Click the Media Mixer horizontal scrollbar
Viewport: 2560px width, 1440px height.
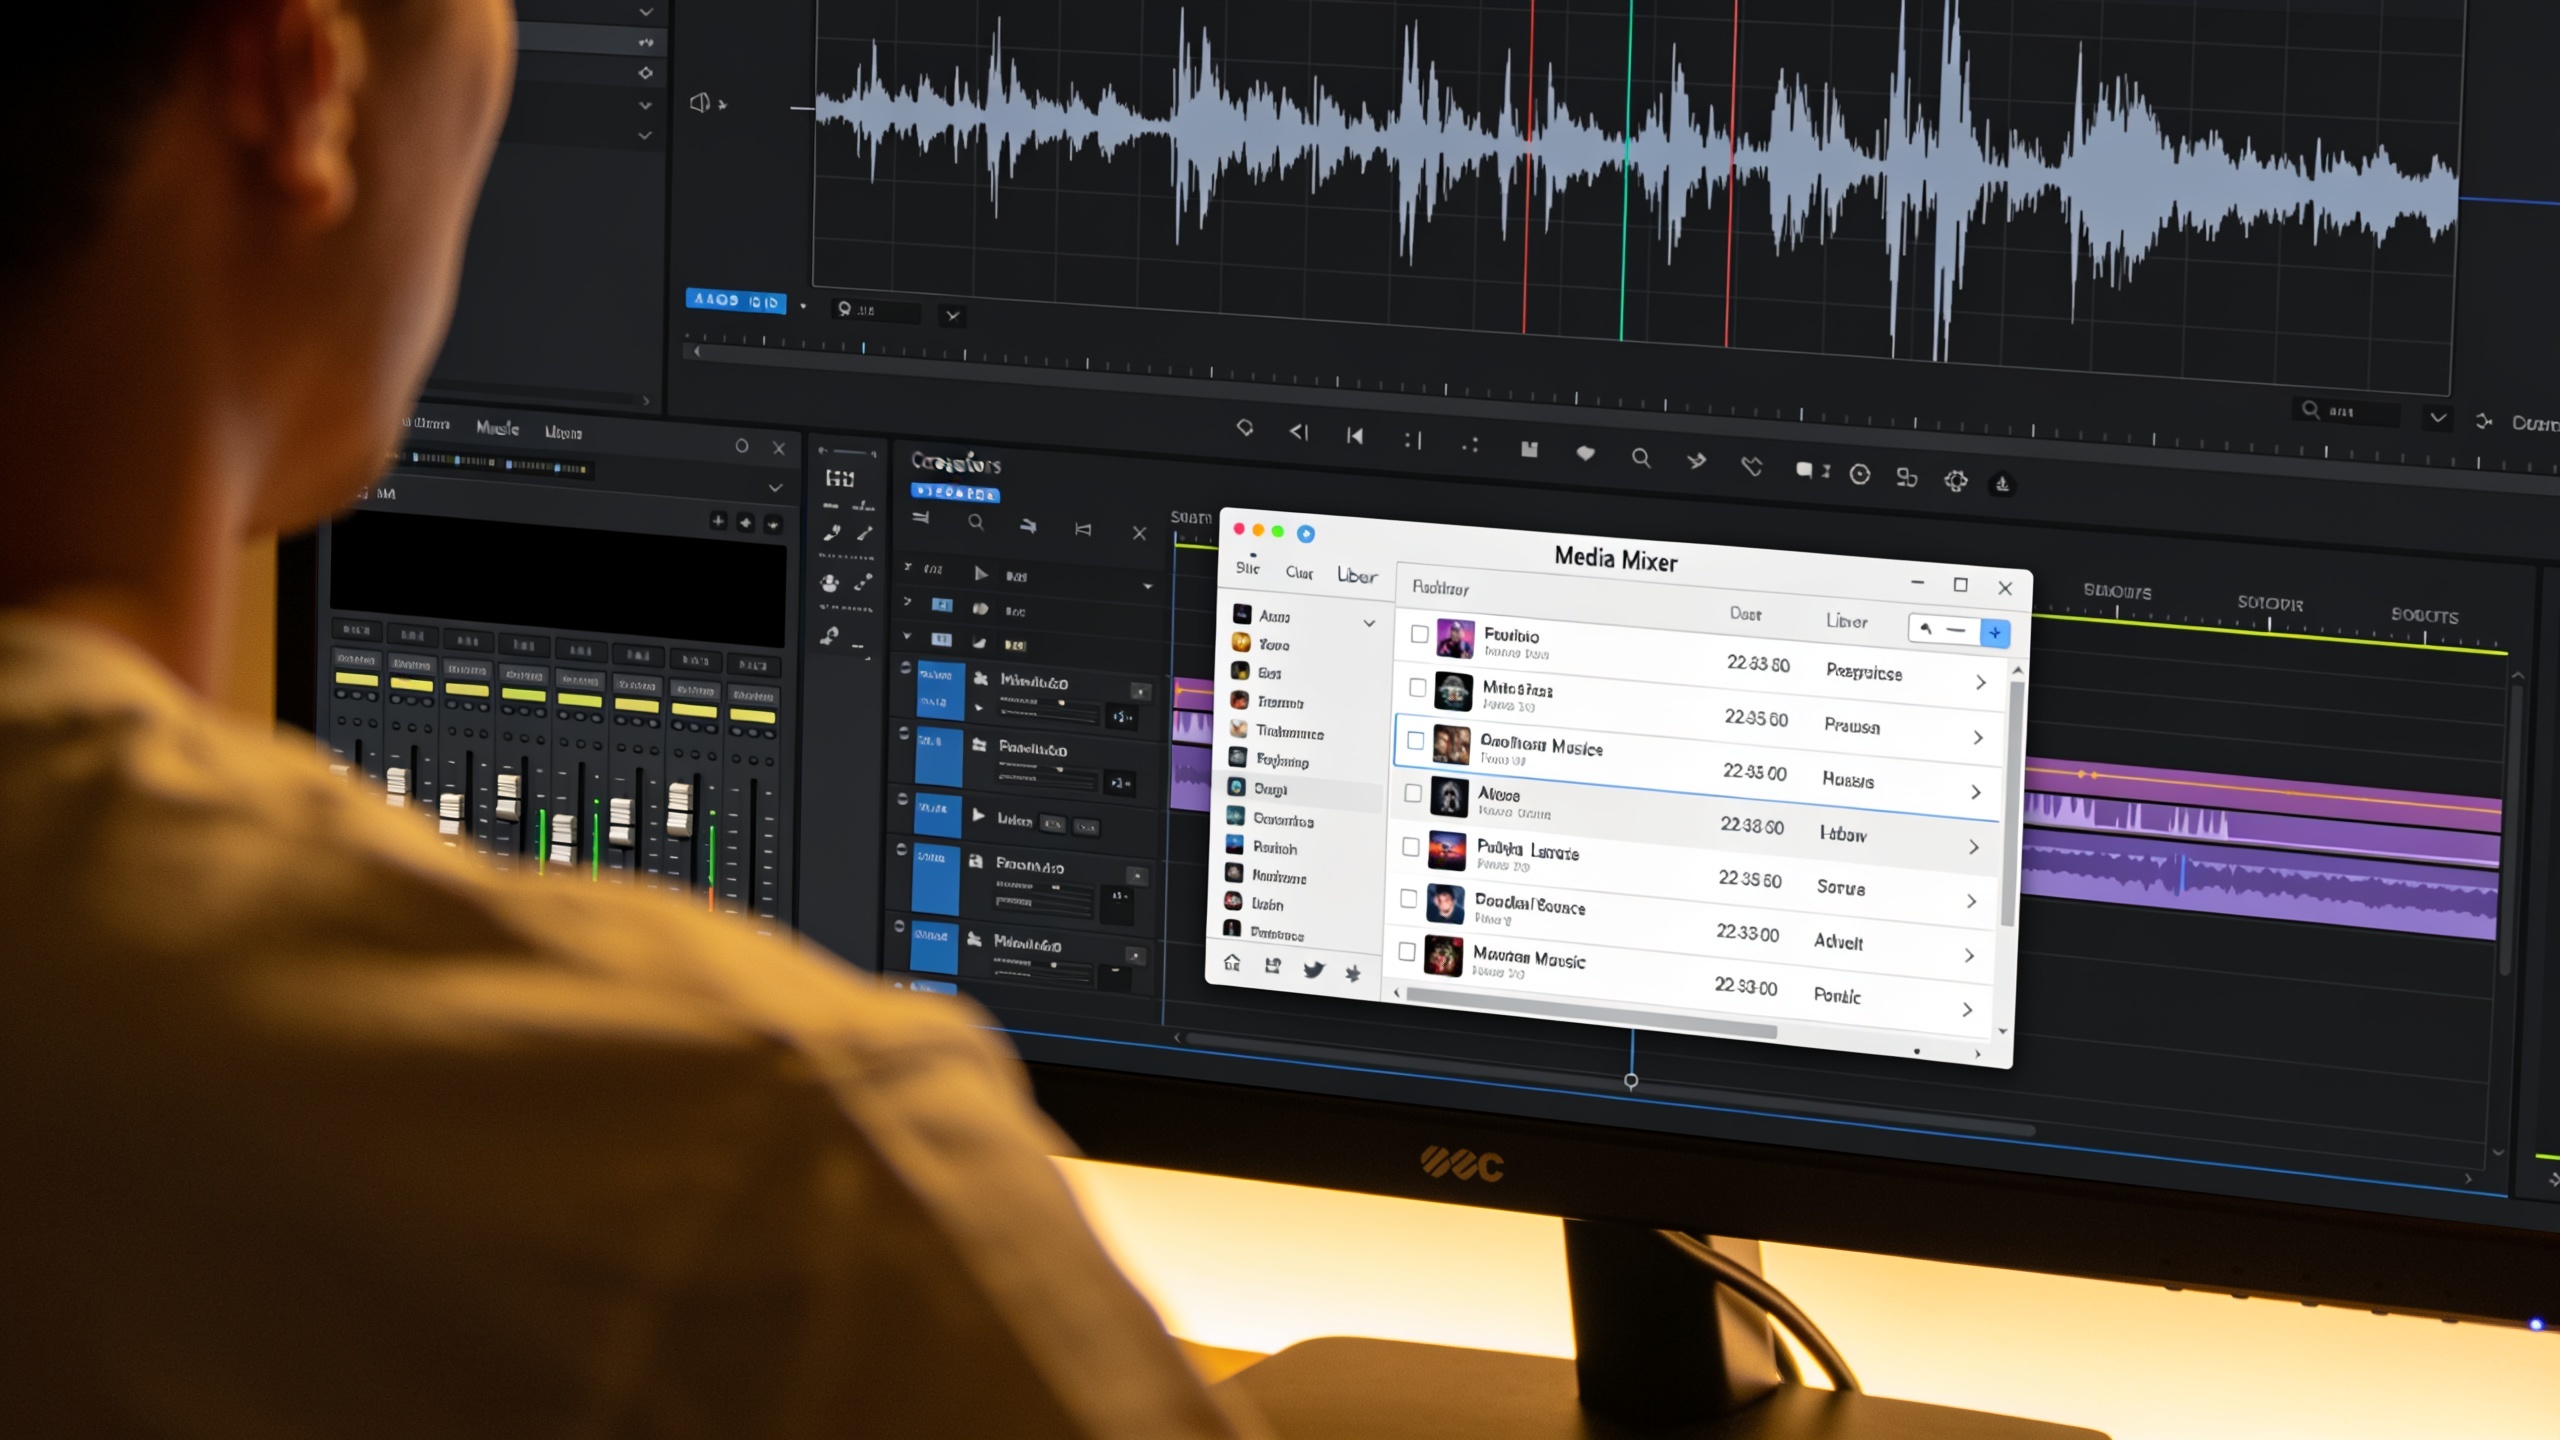(1591, 1012)
